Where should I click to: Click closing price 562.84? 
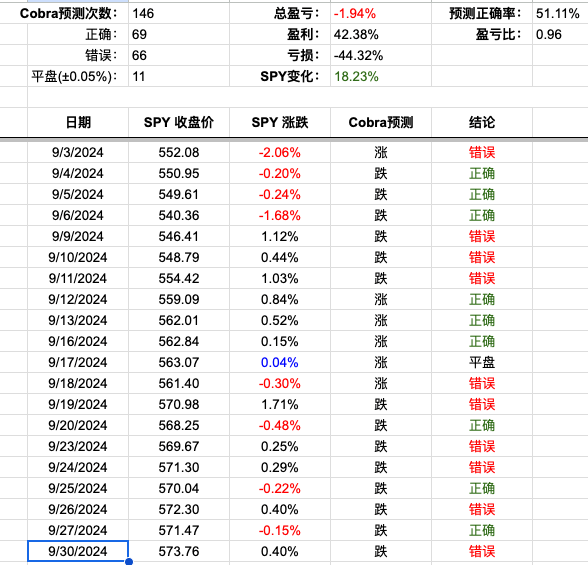tap(178, 341)
